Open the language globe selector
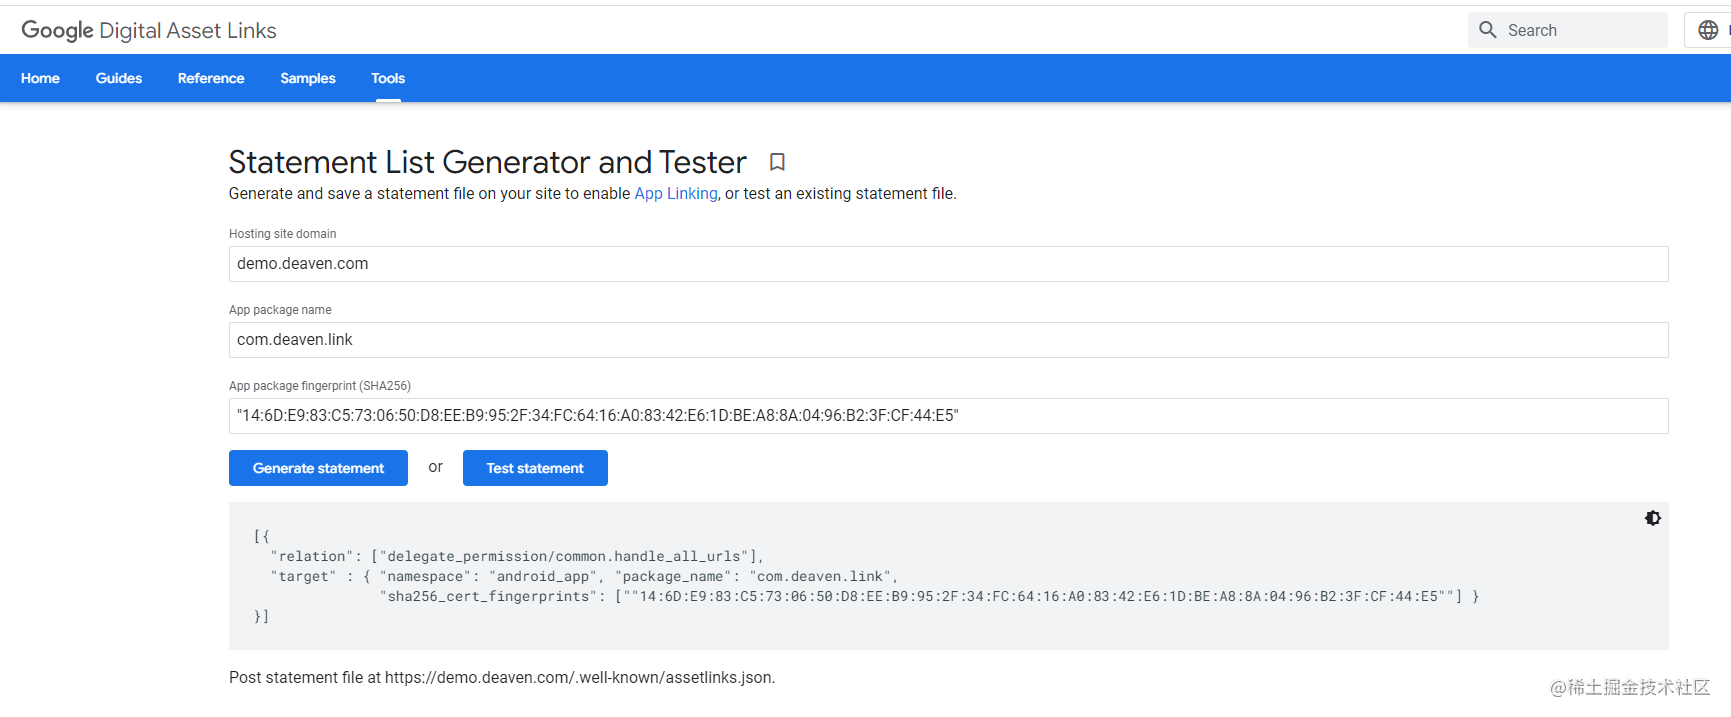Image resolution: width=1731 pixels, height=717 pixels. (1708, 30)
